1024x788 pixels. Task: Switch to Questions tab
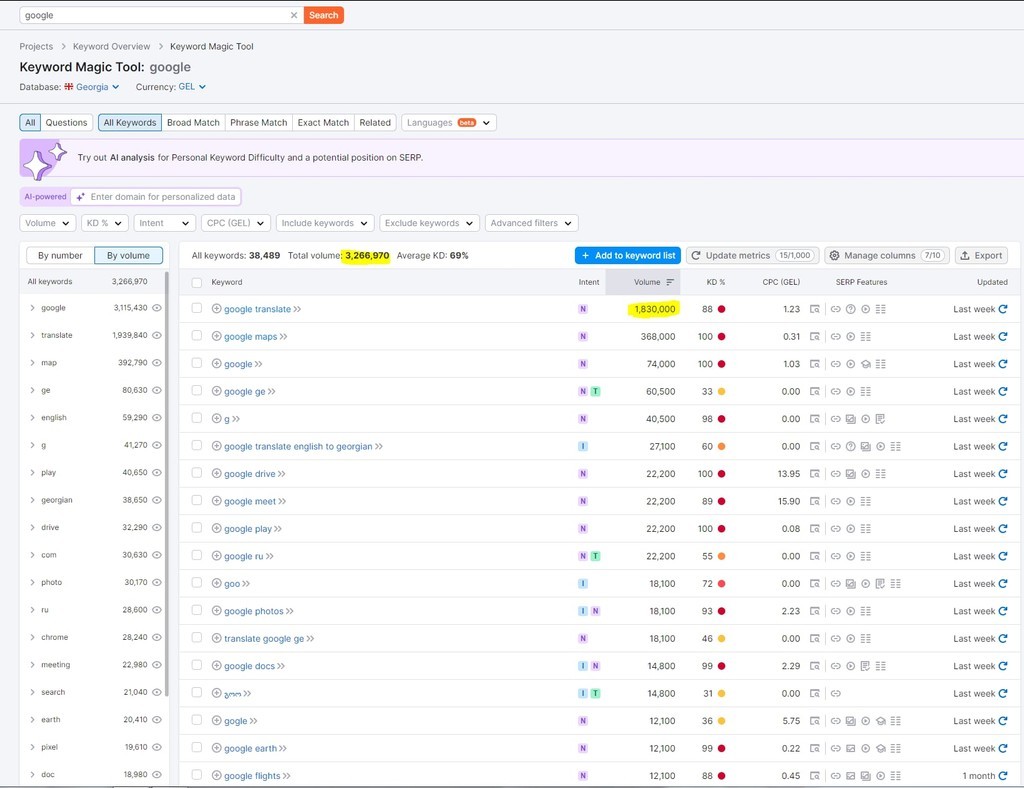click(x=66, y=123)
